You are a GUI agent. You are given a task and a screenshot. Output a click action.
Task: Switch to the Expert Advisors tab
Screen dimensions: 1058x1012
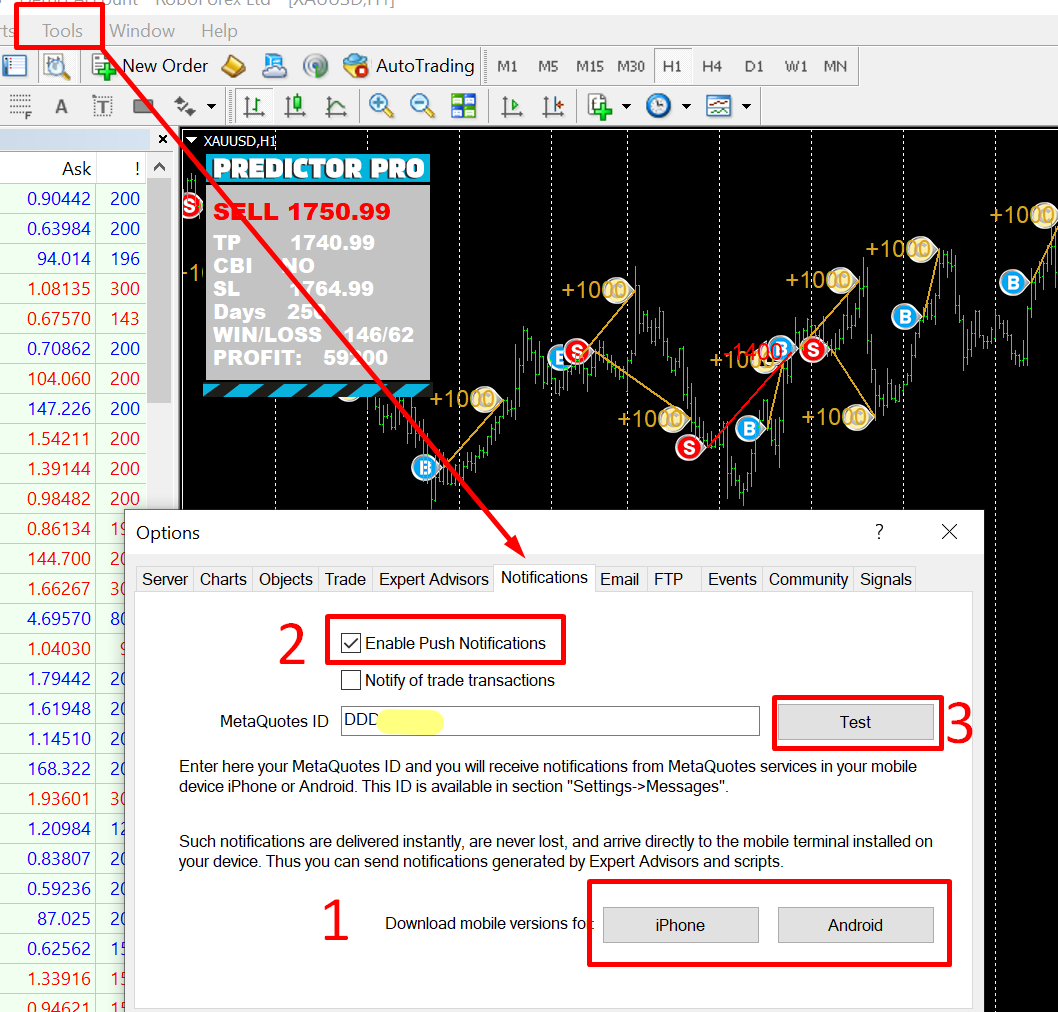[433, 580]
